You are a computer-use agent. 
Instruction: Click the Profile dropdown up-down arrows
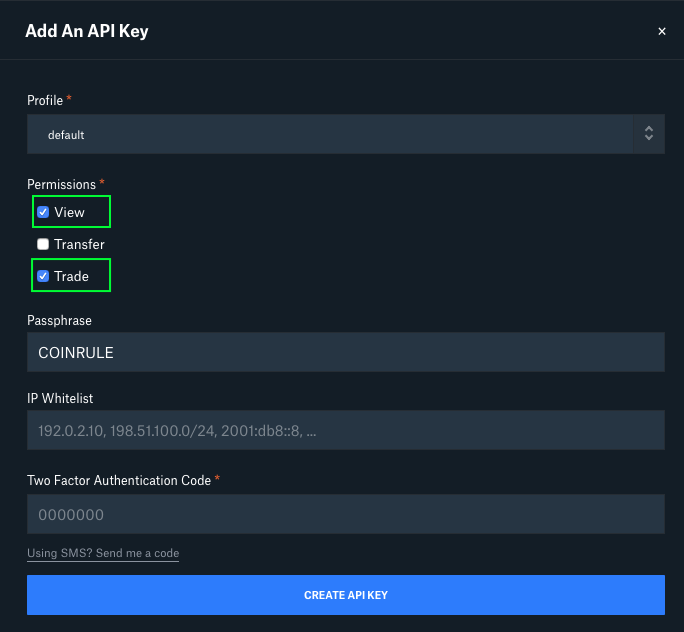point(649,134)
